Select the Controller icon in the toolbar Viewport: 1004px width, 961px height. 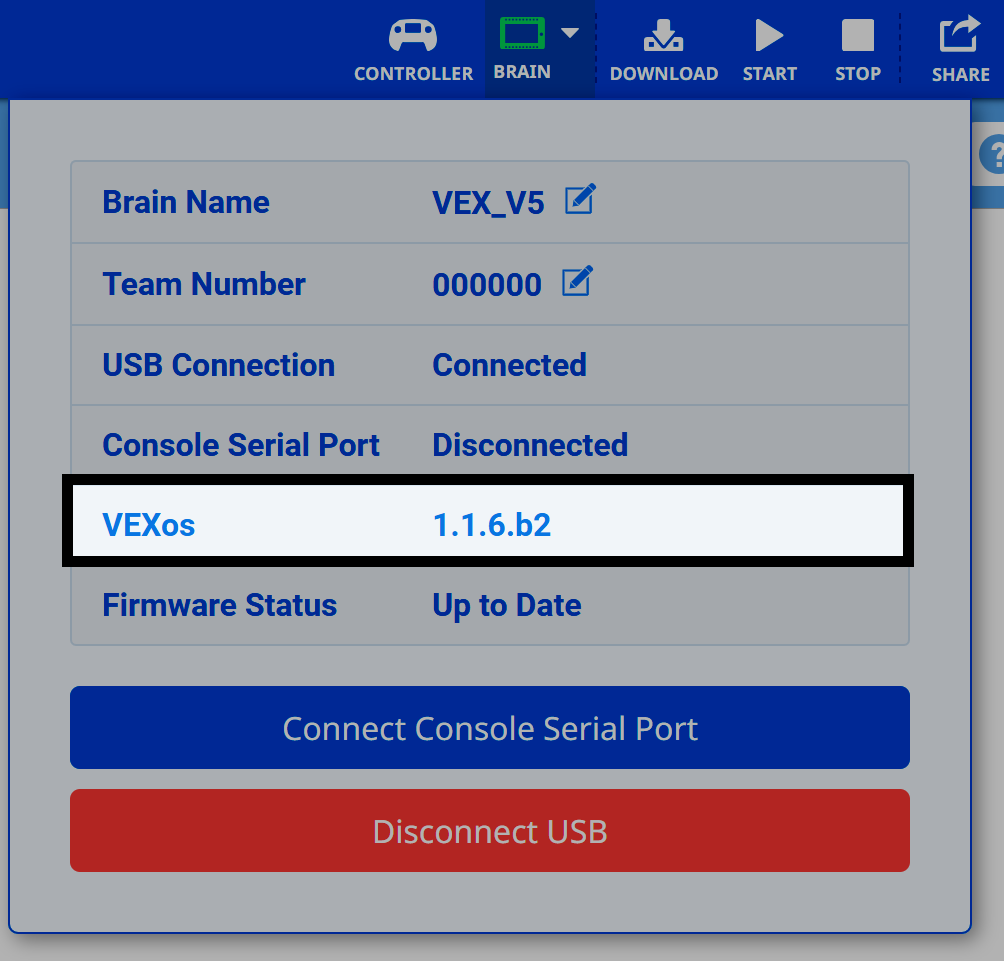[413, 34]
